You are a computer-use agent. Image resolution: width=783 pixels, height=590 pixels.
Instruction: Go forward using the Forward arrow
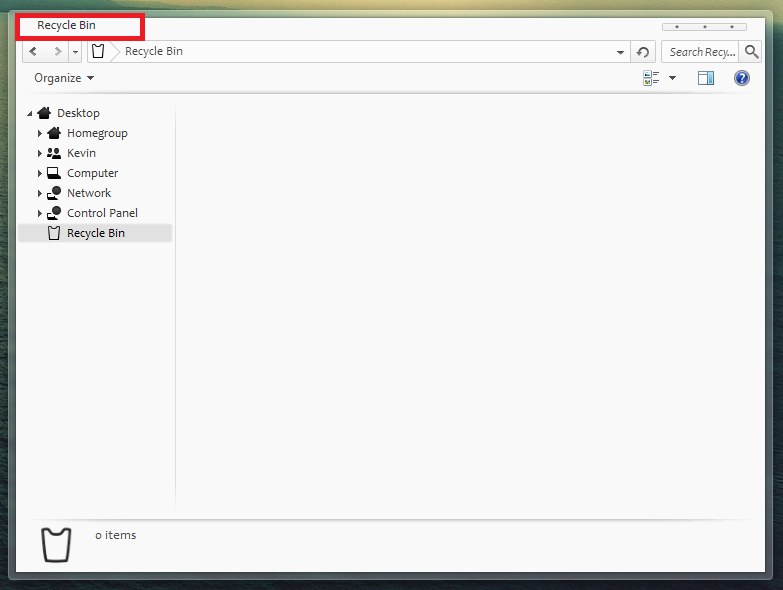[x=58, y=51]
